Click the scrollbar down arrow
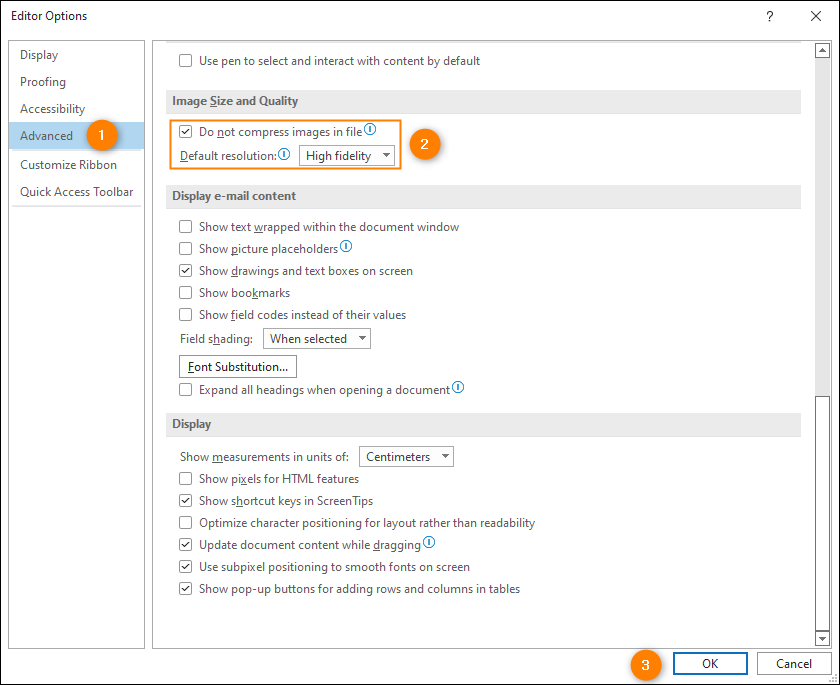 click(823, 639)
